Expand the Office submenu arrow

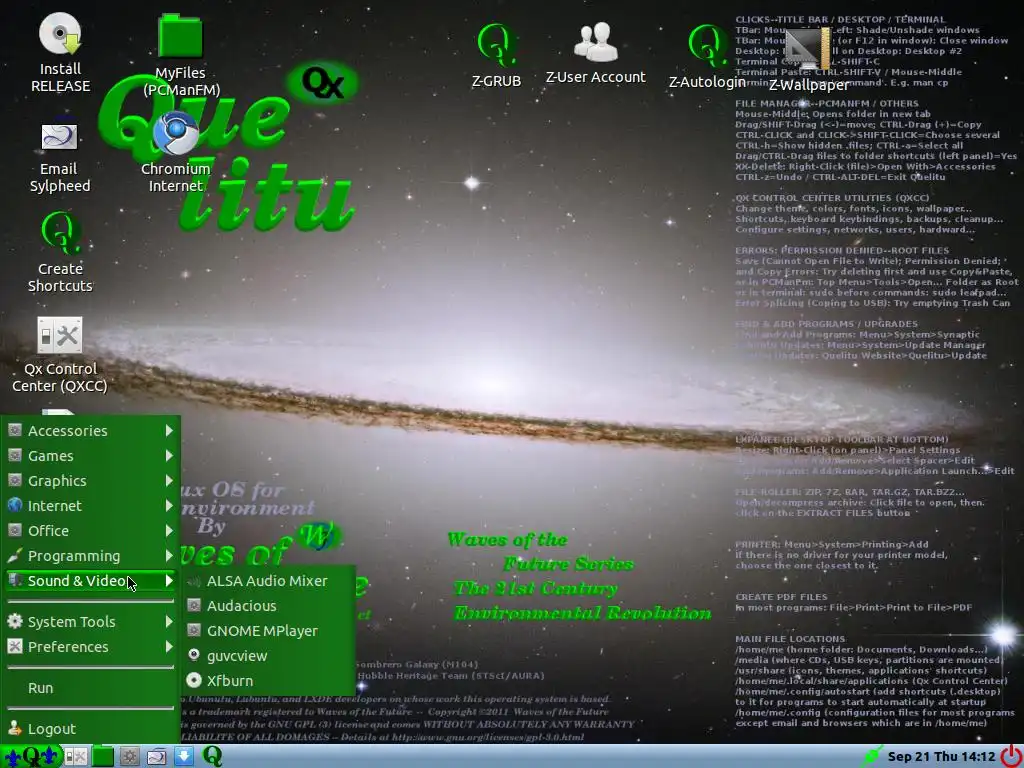point(169,530)
